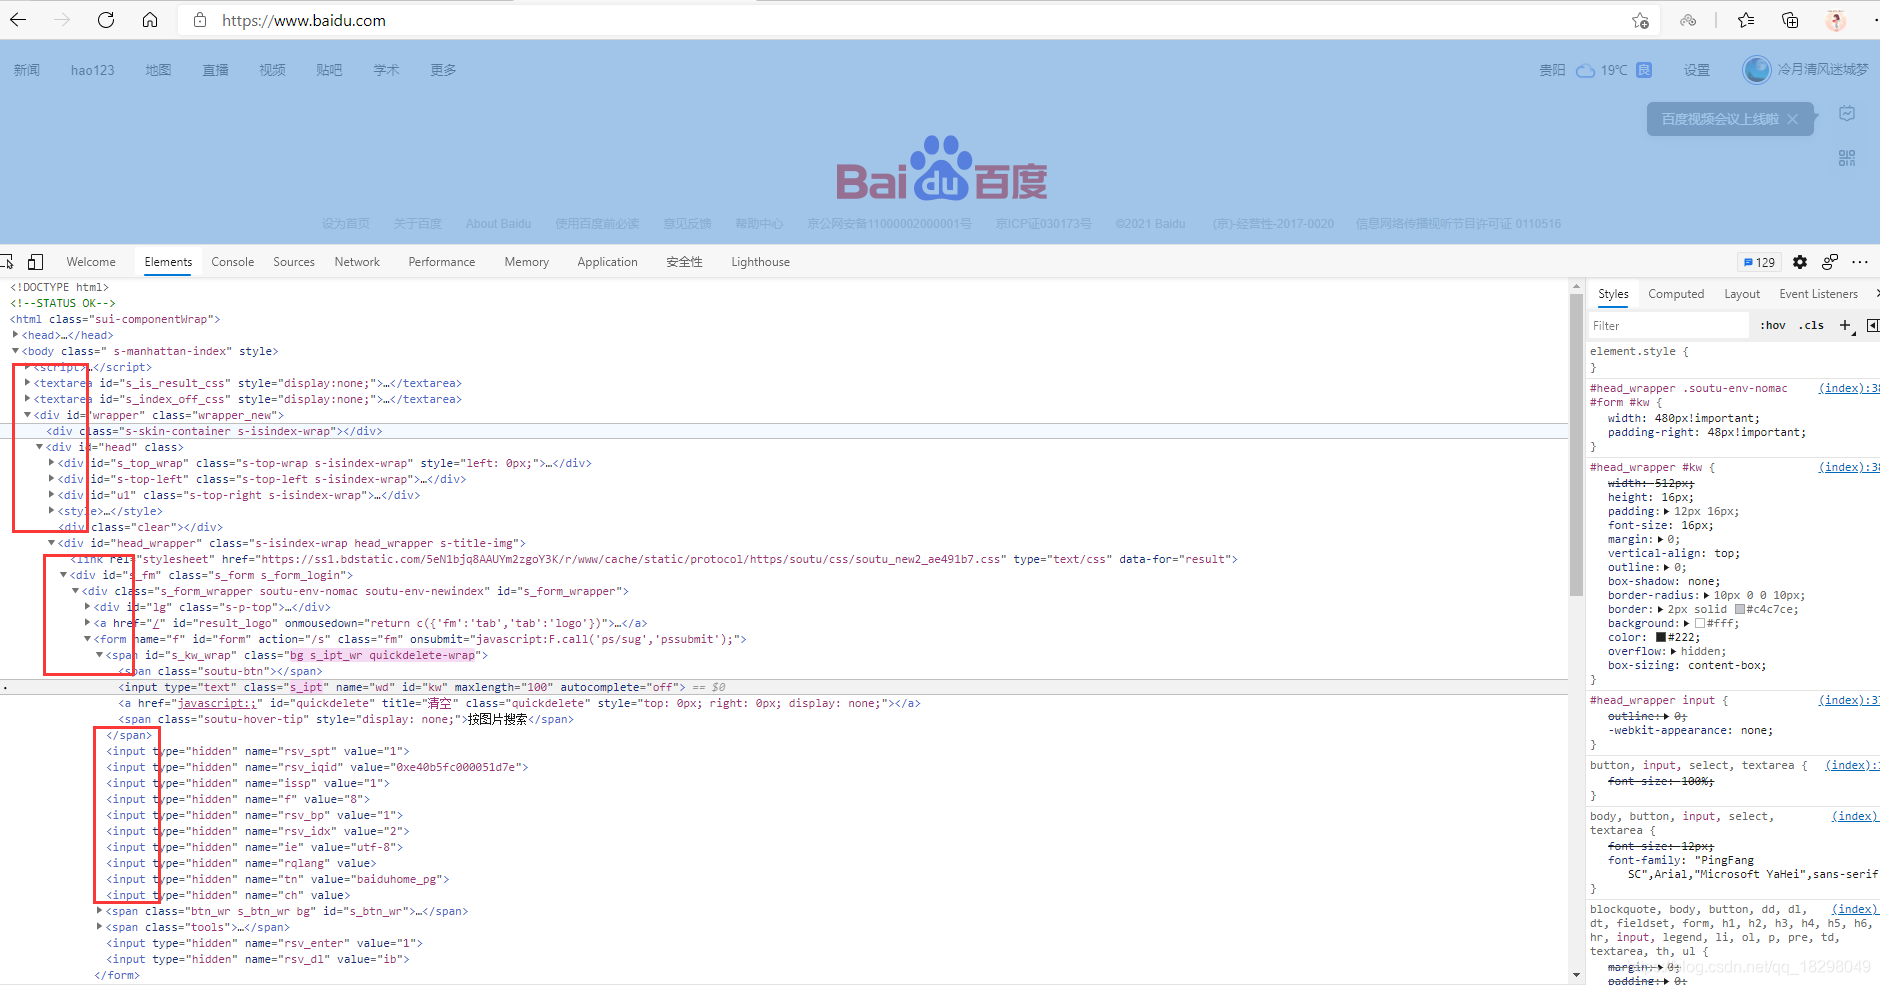
Task: Open the hao123 link
Action: [92, 70]
